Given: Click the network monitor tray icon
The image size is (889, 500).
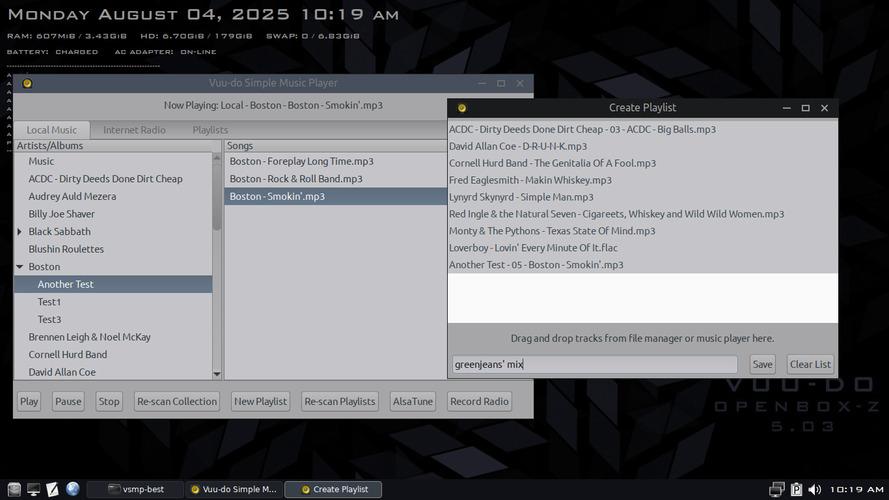Looking at the screenshot, I should (x=776, y=489).
